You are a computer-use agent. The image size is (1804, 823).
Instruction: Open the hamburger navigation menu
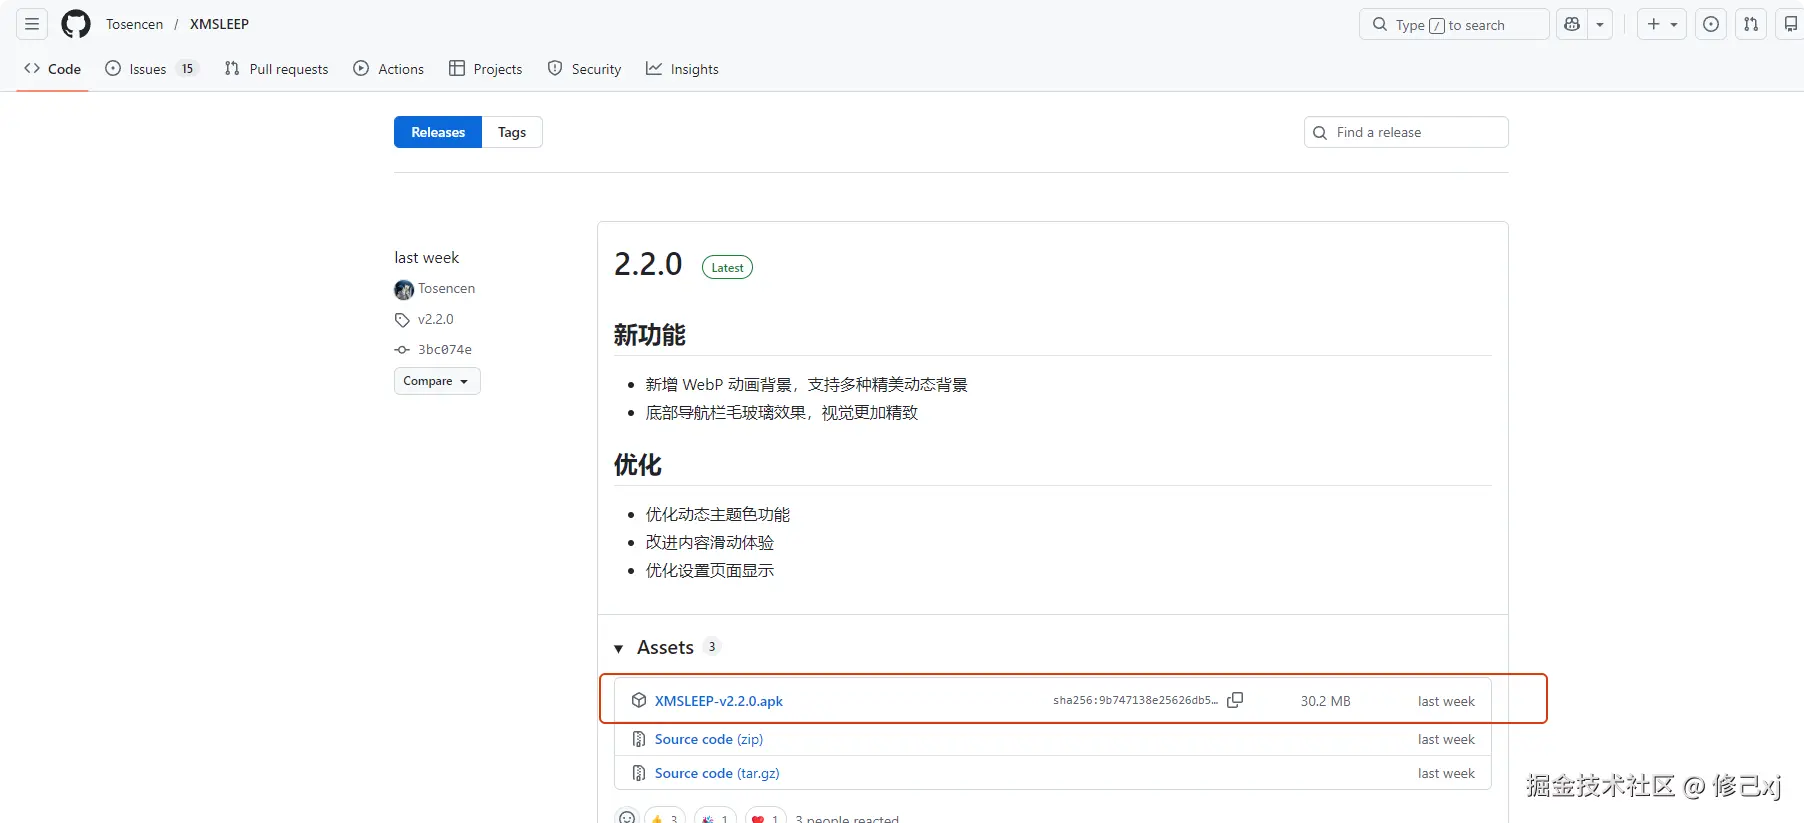[32, 24]
